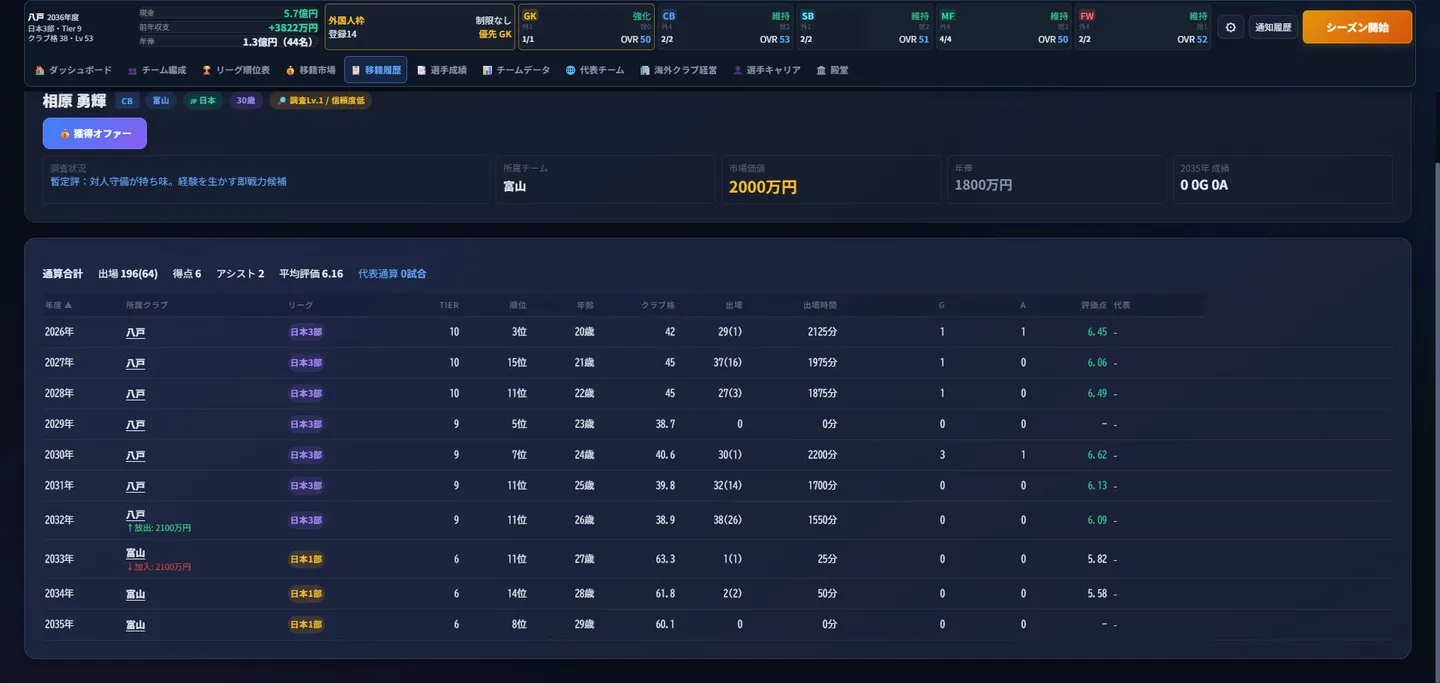The height and width of the screenshot is (683, 1440).
Task: Click the chart icon beside チームデータ
Action: 487,70
